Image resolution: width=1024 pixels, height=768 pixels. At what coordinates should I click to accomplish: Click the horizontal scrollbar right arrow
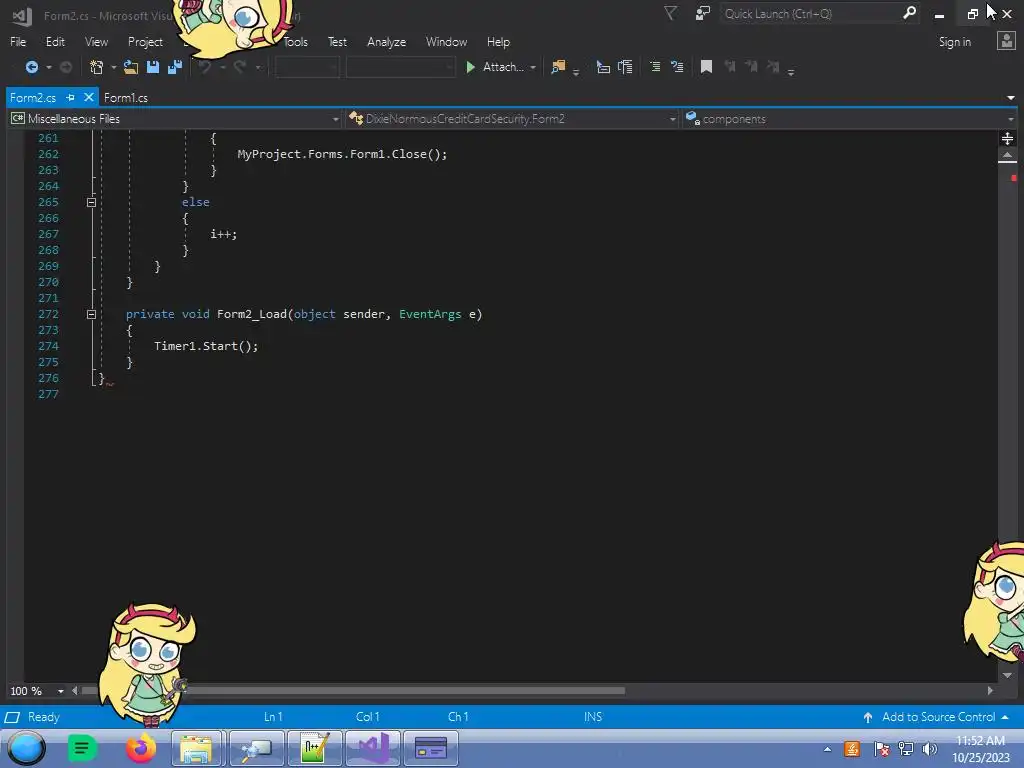[x=990, y=690]
